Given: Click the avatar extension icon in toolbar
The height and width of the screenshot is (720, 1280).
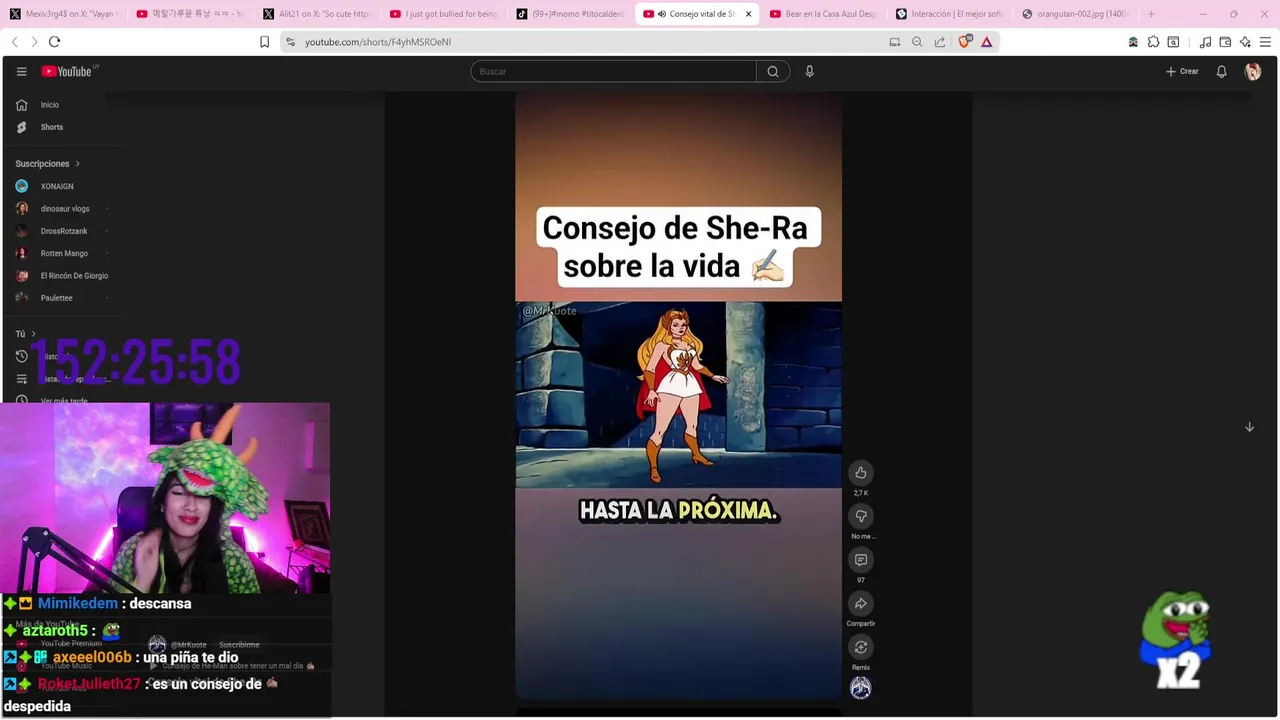Looking at the screenshot, I should click(1133, 42).
